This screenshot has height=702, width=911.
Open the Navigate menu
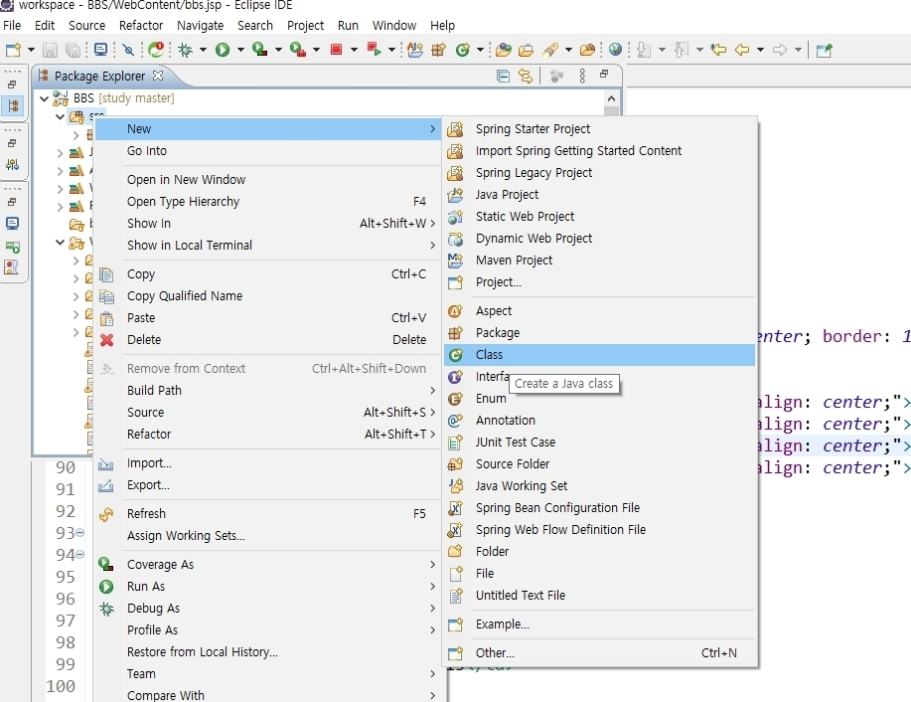200,26
